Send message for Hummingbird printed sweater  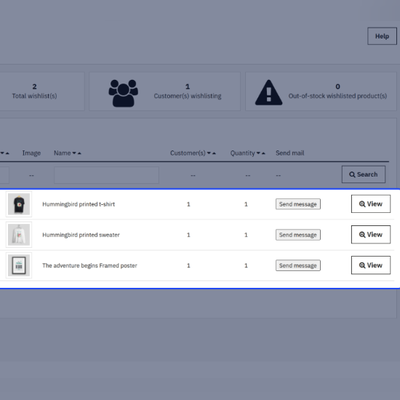click(x=298, y=235)
